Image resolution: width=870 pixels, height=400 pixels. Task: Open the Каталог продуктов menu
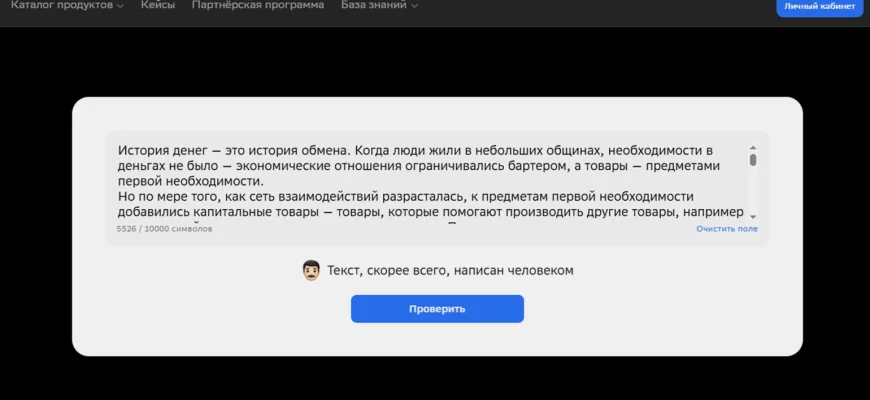click(x=61, y=5)
